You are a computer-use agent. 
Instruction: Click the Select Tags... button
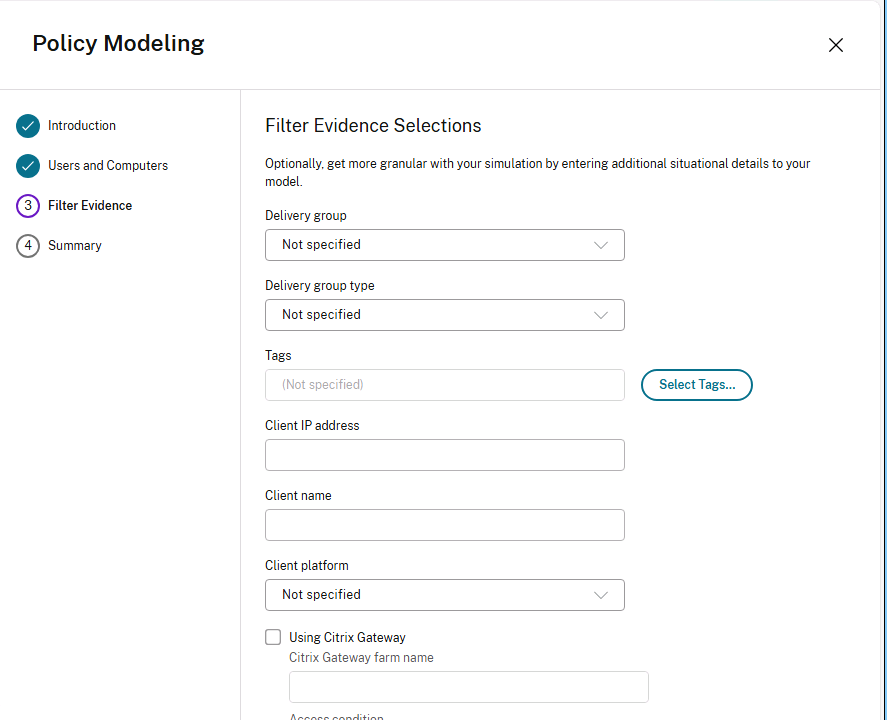tap(697, 385)
